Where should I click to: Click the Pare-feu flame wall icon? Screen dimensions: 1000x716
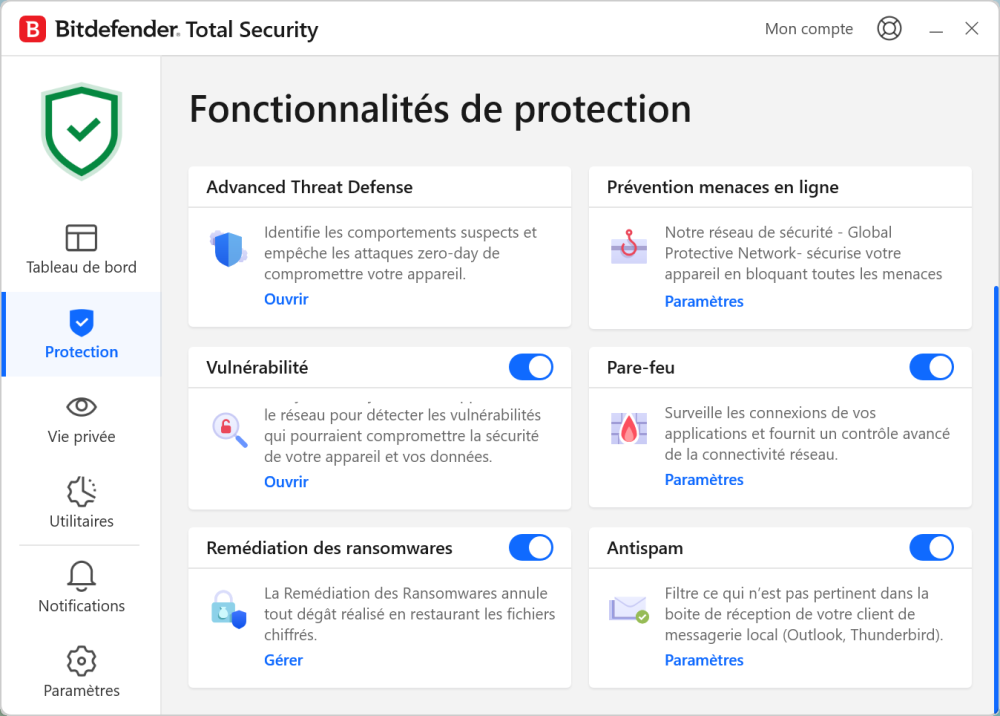[629, 428]
